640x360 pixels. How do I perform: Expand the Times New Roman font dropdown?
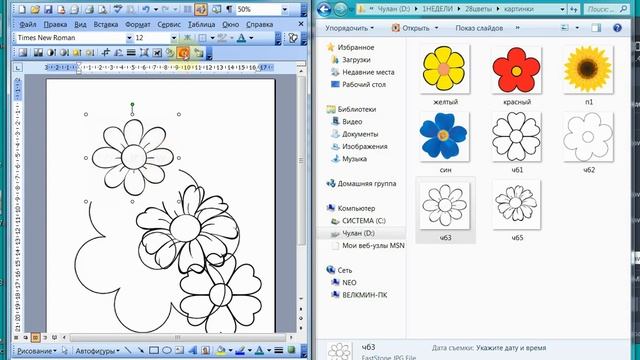click(x=129, y=38)
